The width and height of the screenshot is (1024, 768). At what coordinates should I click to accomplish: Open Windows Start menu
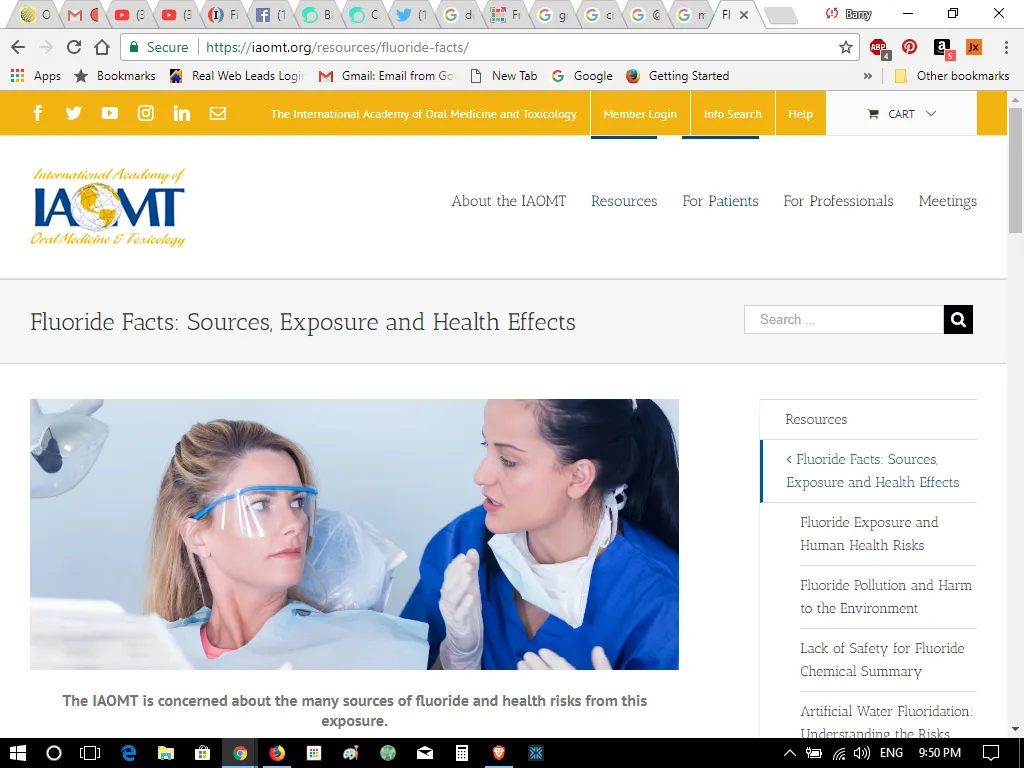tap(18, 753)
